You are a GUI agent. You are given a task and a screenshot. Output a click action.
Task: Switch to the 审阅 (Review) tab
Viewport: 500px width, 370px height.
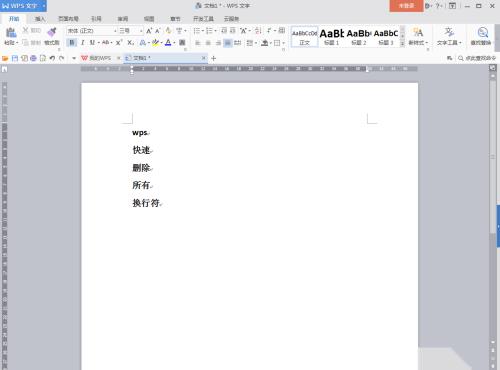pos(123,19)
